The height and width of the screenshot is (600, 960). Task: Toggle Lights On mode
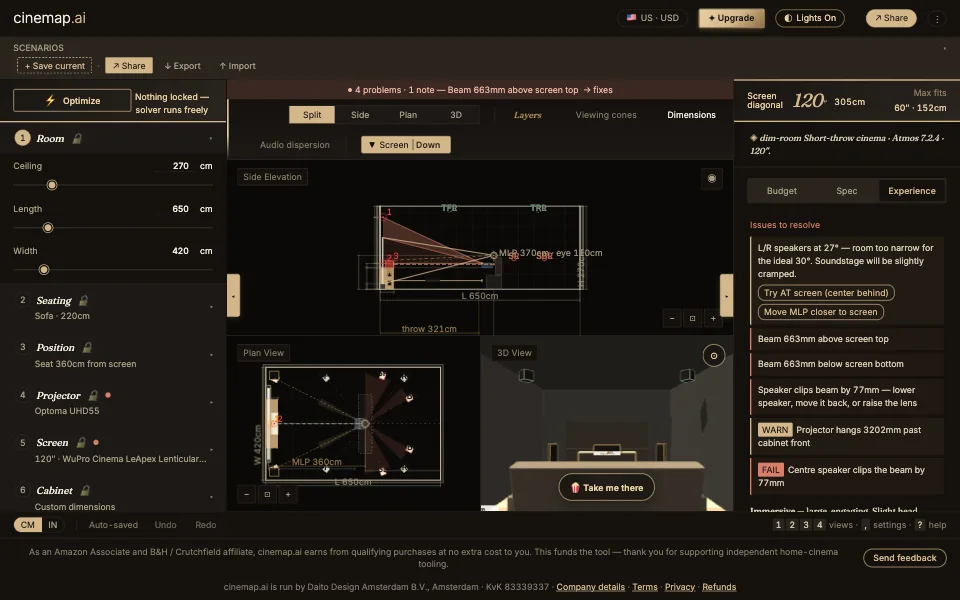810,18
